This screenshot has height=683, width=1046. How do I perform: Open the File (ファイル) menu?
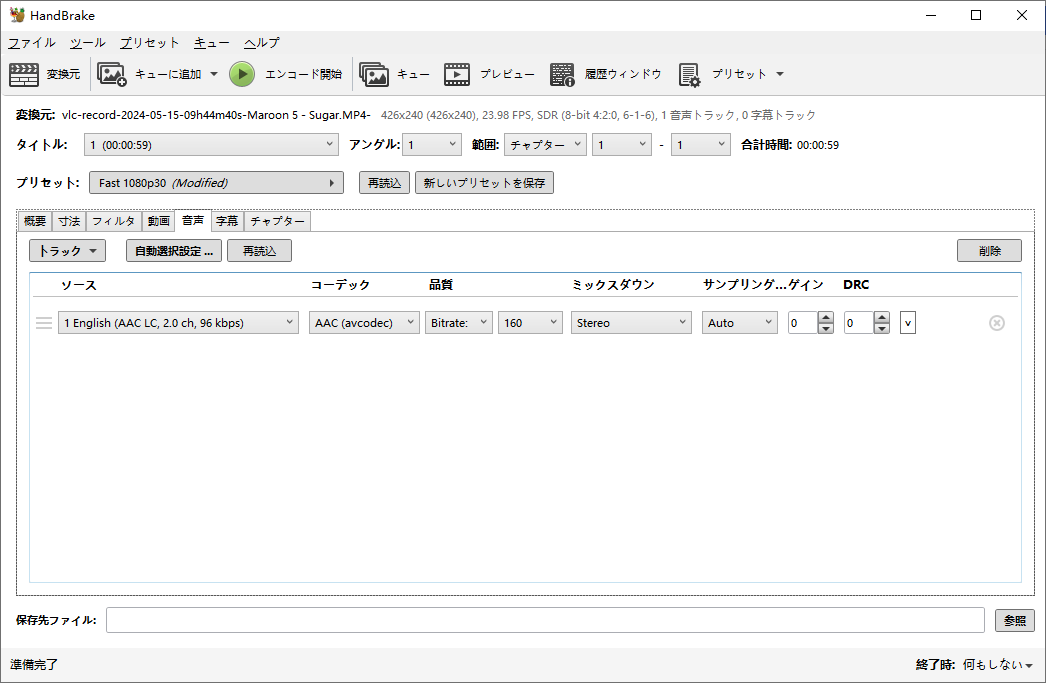click(32, 43)
